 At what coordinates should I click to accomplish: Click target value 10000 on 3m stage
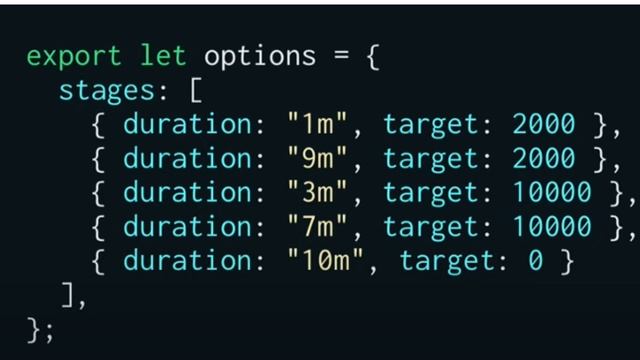pyautogui.click(x=552, y=192)
